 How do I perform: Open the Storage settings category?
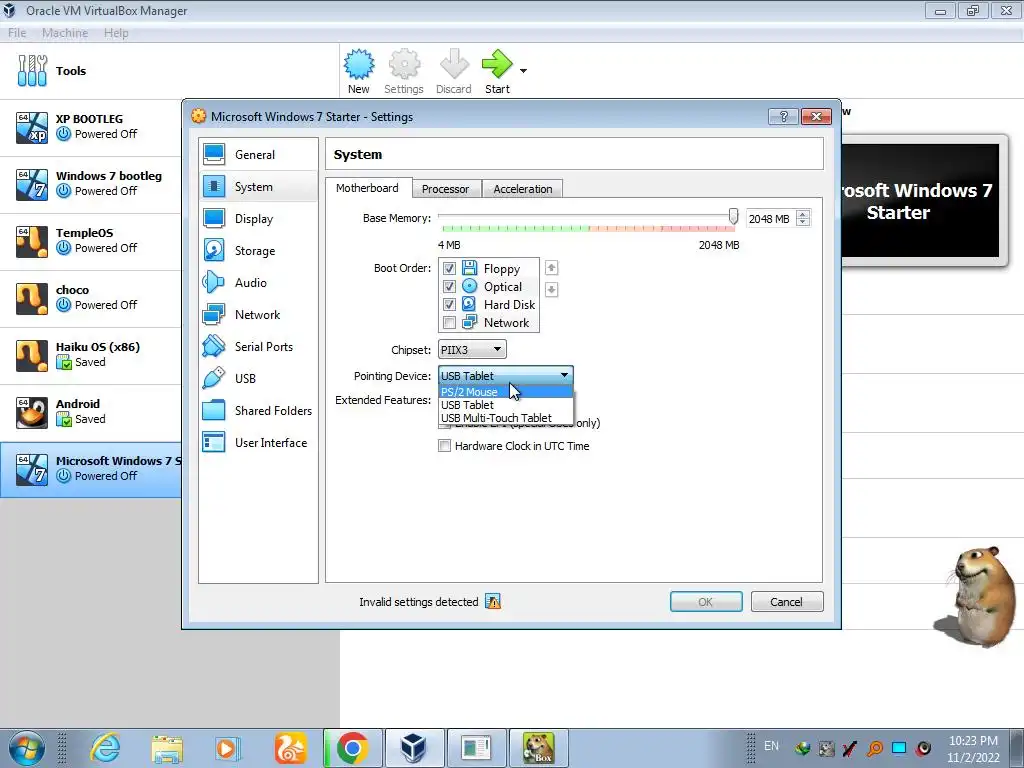point(258,251)
